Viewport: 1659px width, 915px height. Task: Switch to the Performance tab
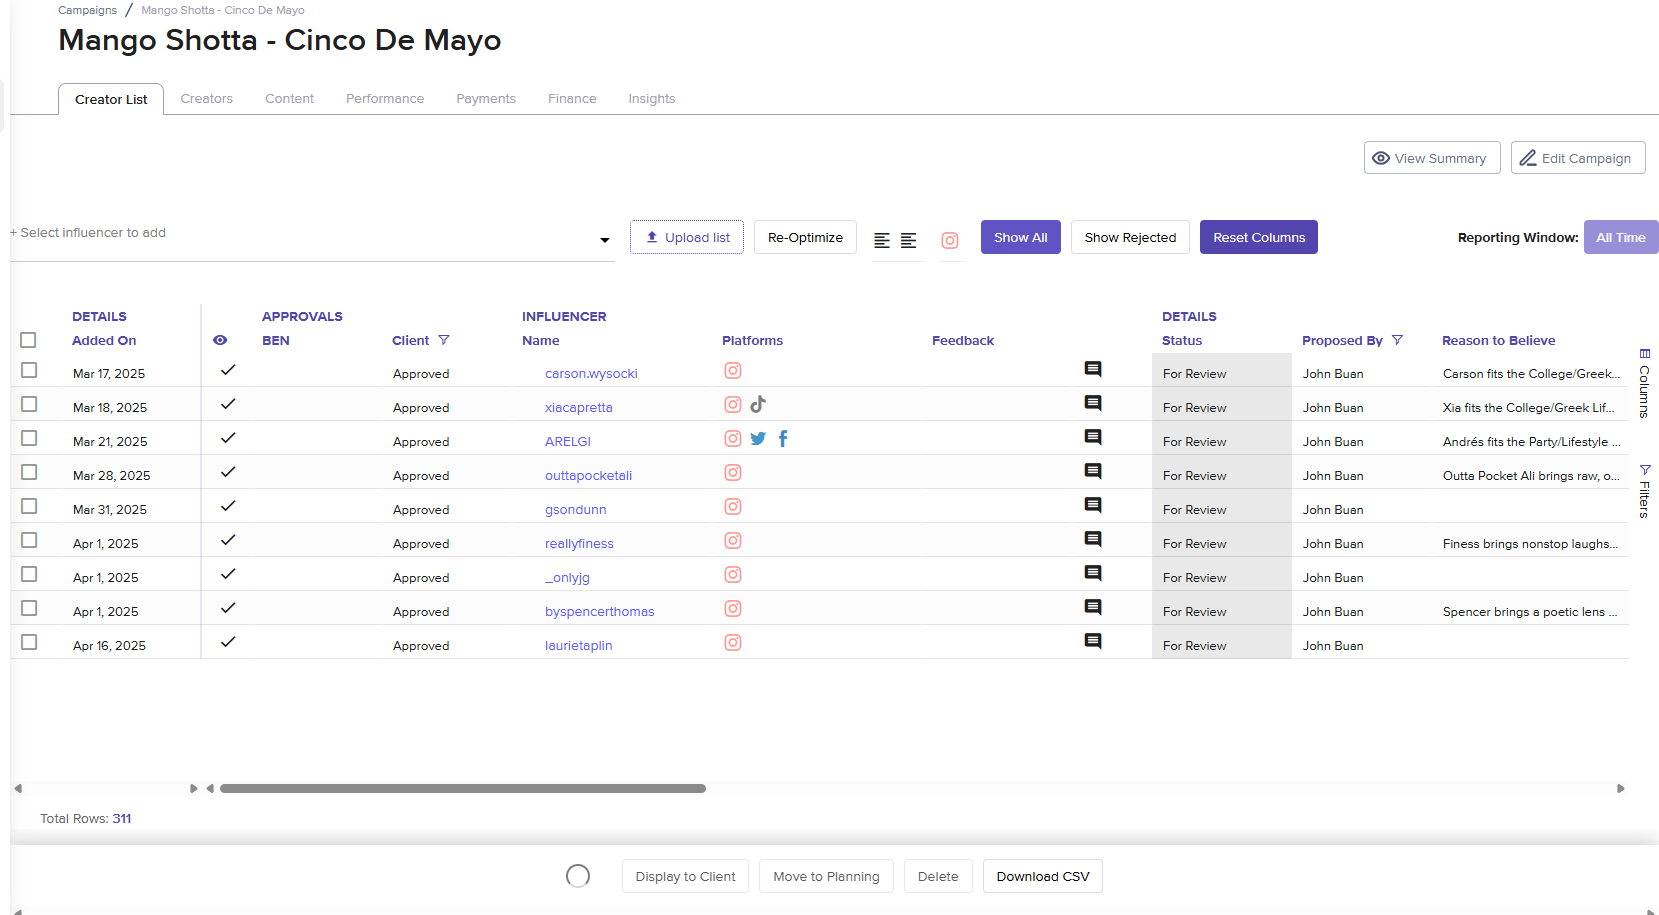tap(385, 99)
